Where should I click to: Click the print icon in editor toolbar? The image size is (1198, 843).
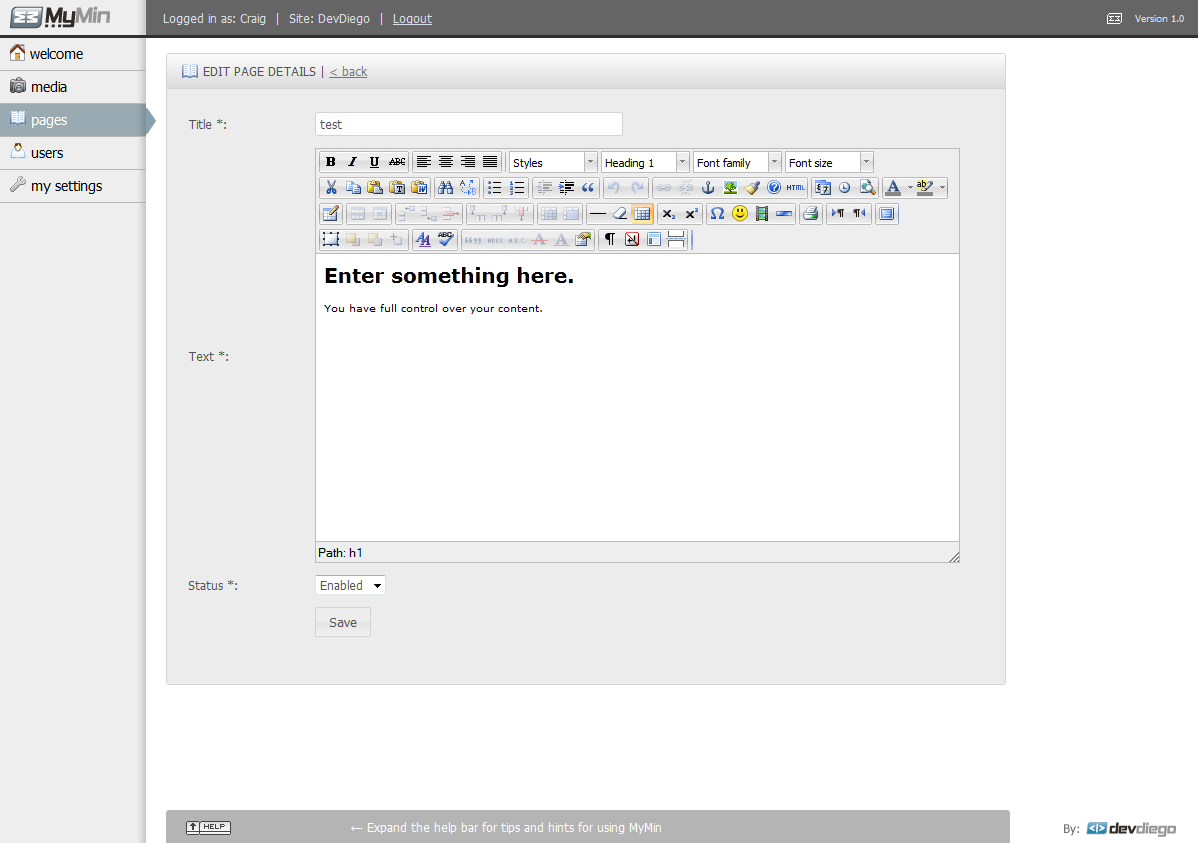click(x=810, y=213)
